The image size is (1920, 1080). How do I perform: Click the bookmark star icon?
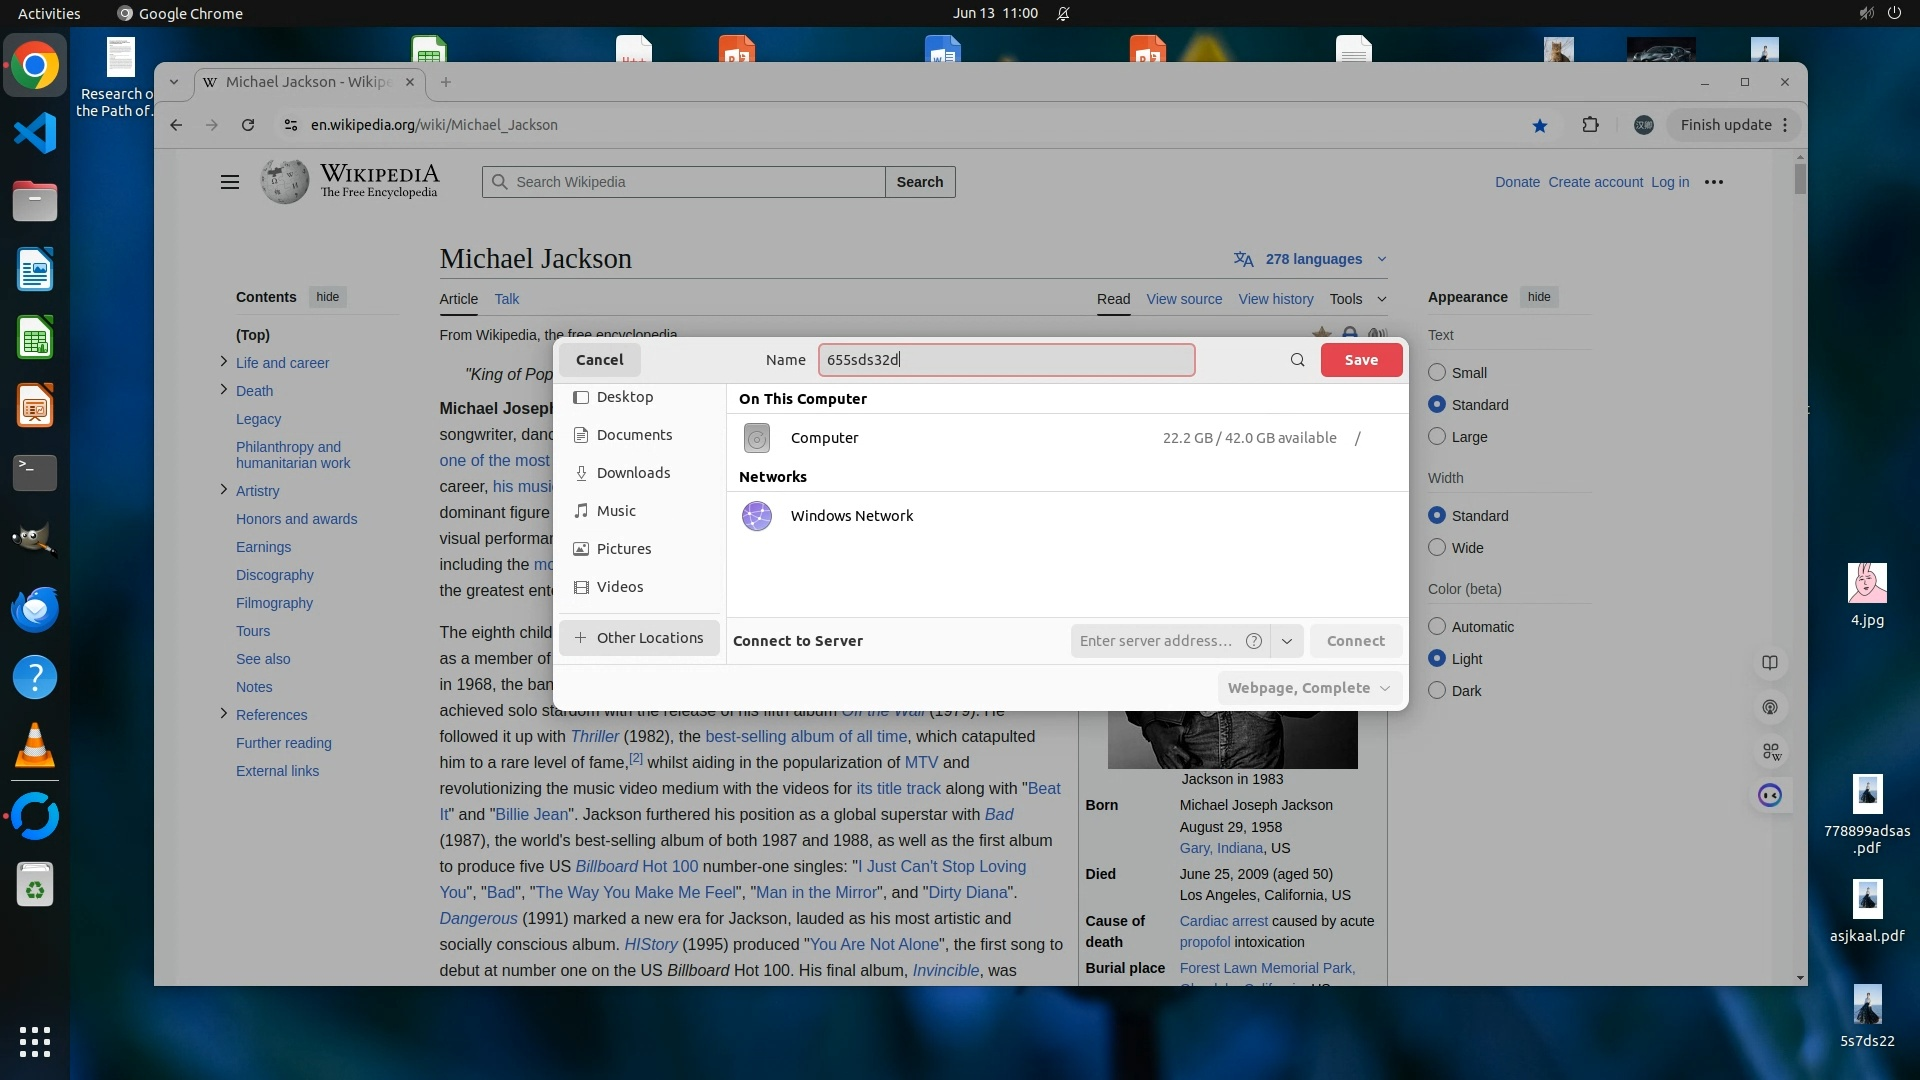[1539, 125]
